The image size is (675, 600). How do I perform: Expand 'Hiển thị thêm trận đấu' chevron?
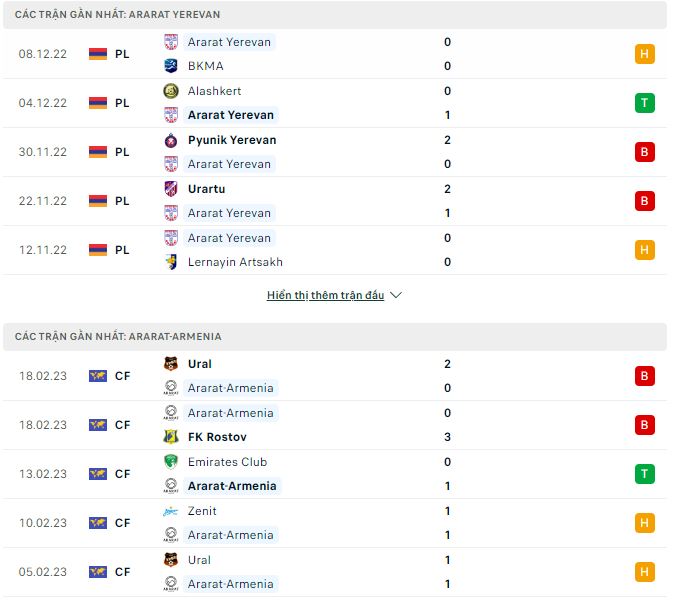[x=395, y=296]
